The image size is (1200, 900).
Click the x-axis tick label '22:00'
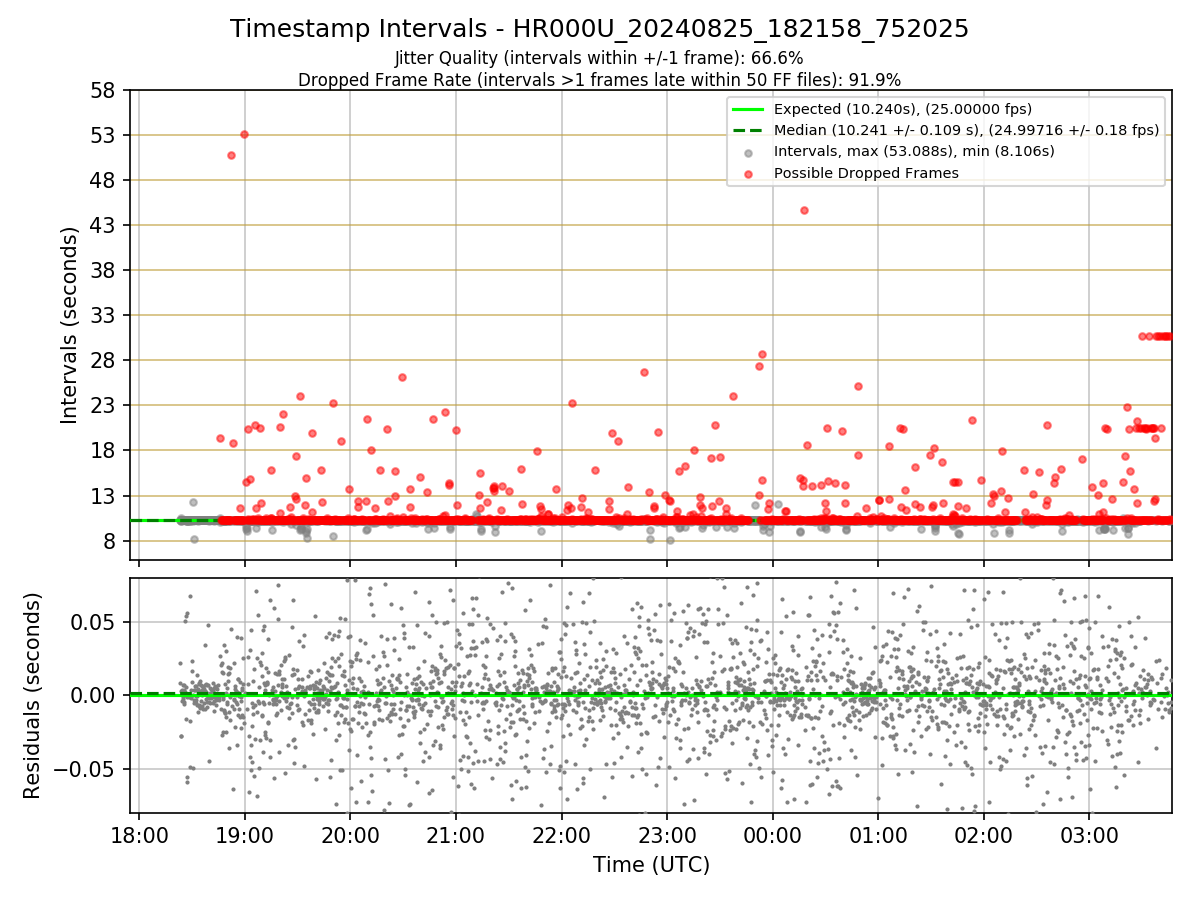point(561,835)
